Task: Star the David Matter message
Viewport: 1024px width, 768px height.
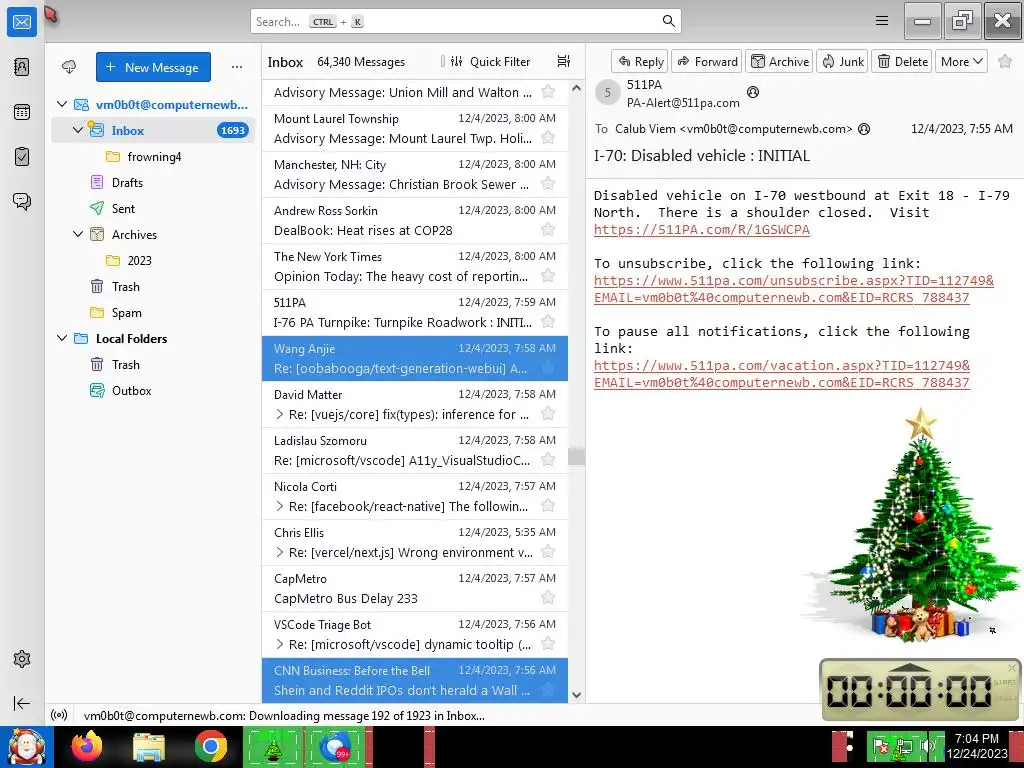Action: pyautogui.click(x=548, y=414)
